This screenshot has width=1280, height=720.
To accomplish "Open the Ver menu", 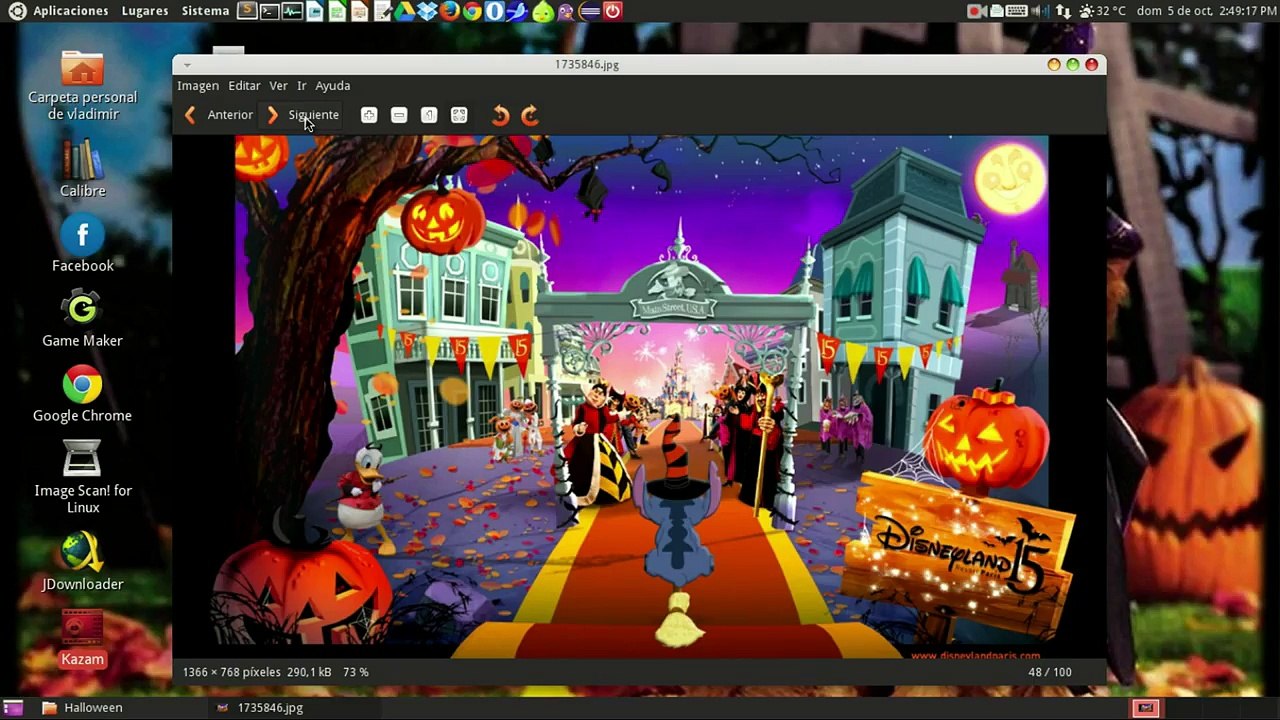I will pos(278,86).
